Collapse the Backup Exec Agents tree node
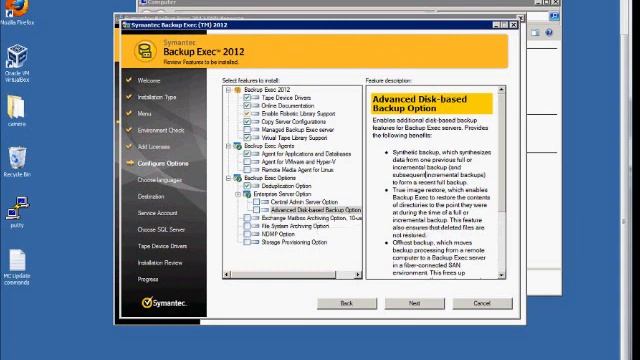 pyautogui.click(x=229, y=146)
